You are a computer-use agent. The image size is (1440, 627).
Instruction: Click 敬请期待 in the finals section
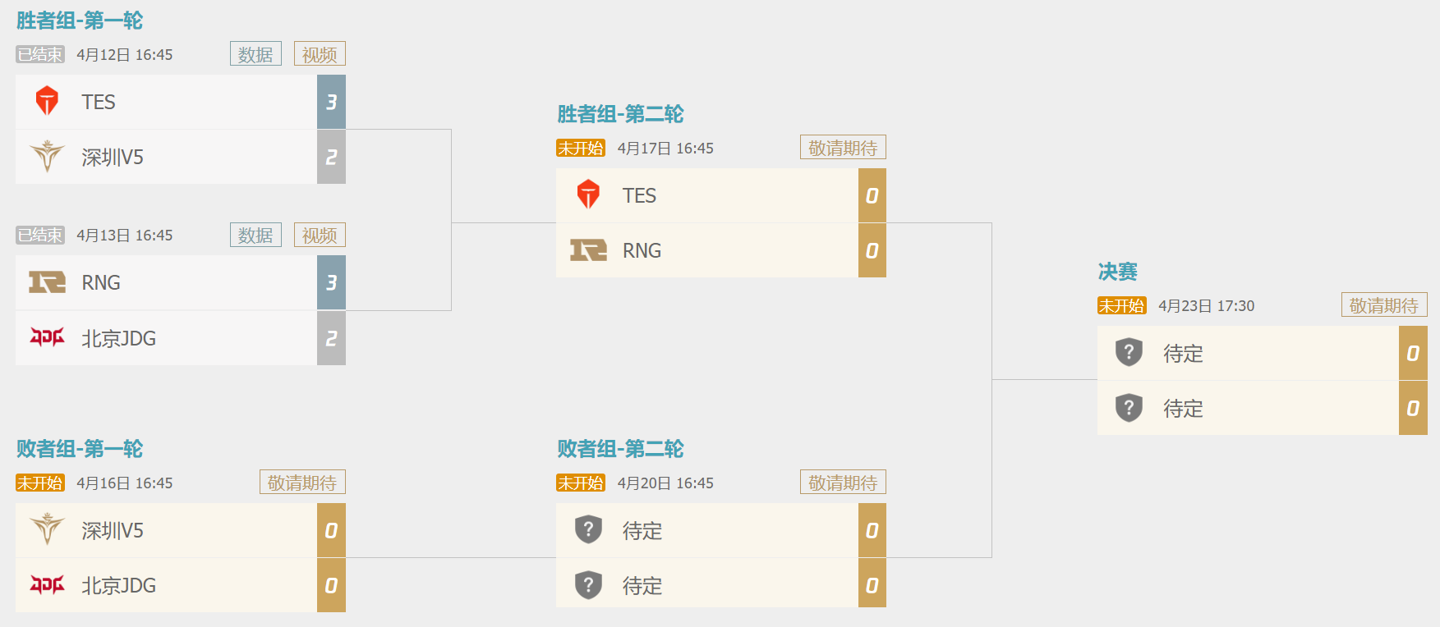1384,305
